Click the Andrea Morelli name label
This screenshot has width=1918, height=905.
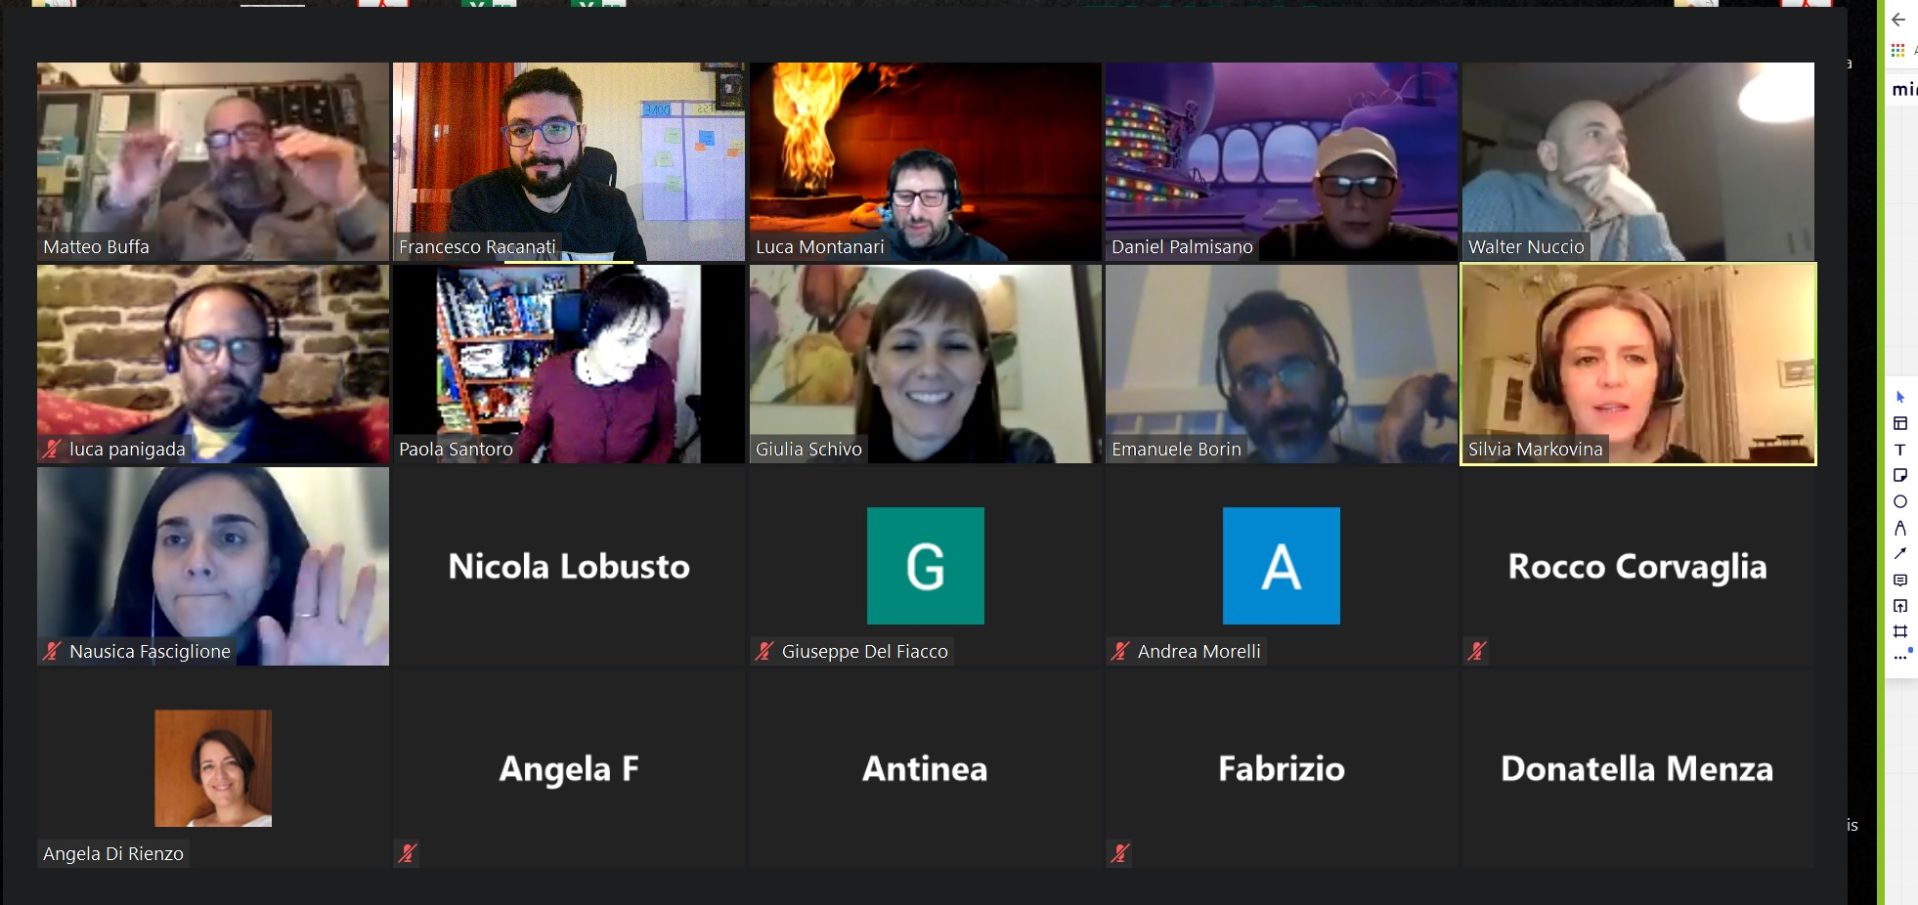[x=1199, y=652]
